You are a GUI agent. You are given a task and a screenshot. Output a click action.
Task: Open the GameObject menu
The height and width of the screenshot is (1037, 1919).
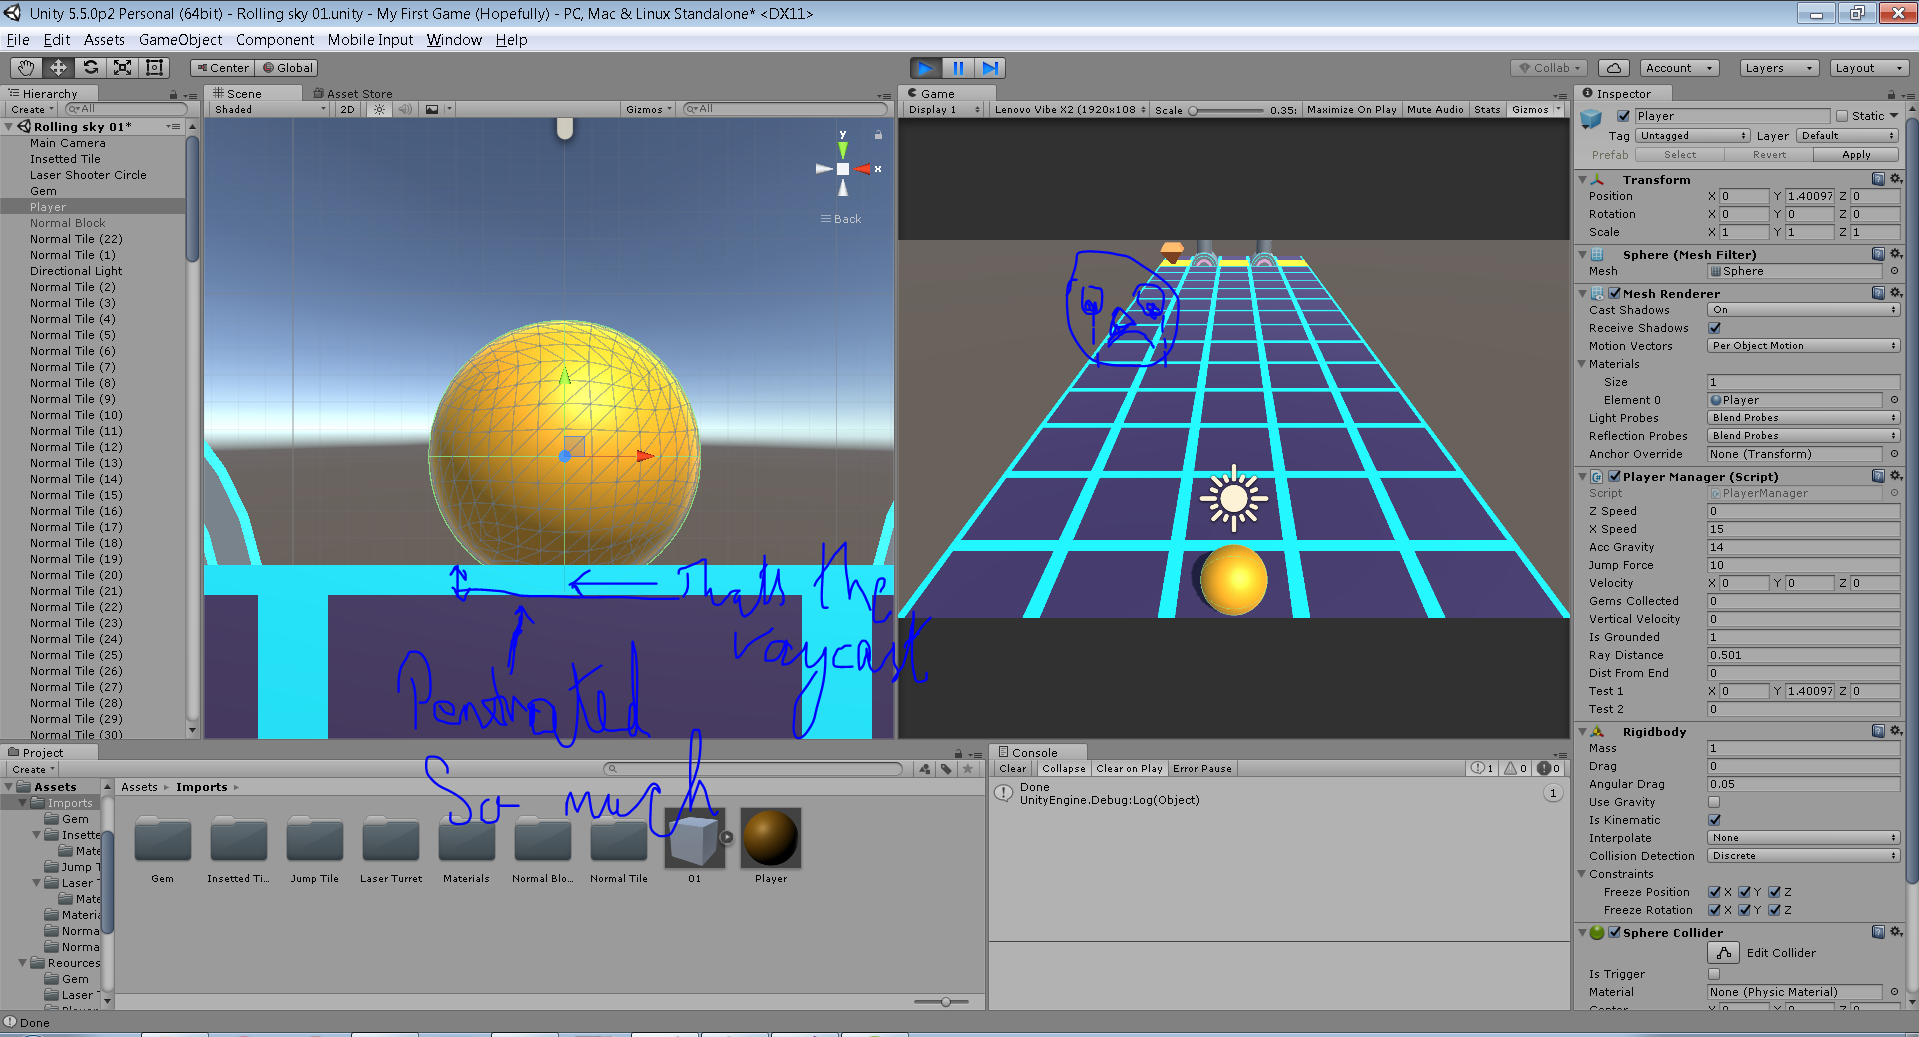tap(180, 40)
